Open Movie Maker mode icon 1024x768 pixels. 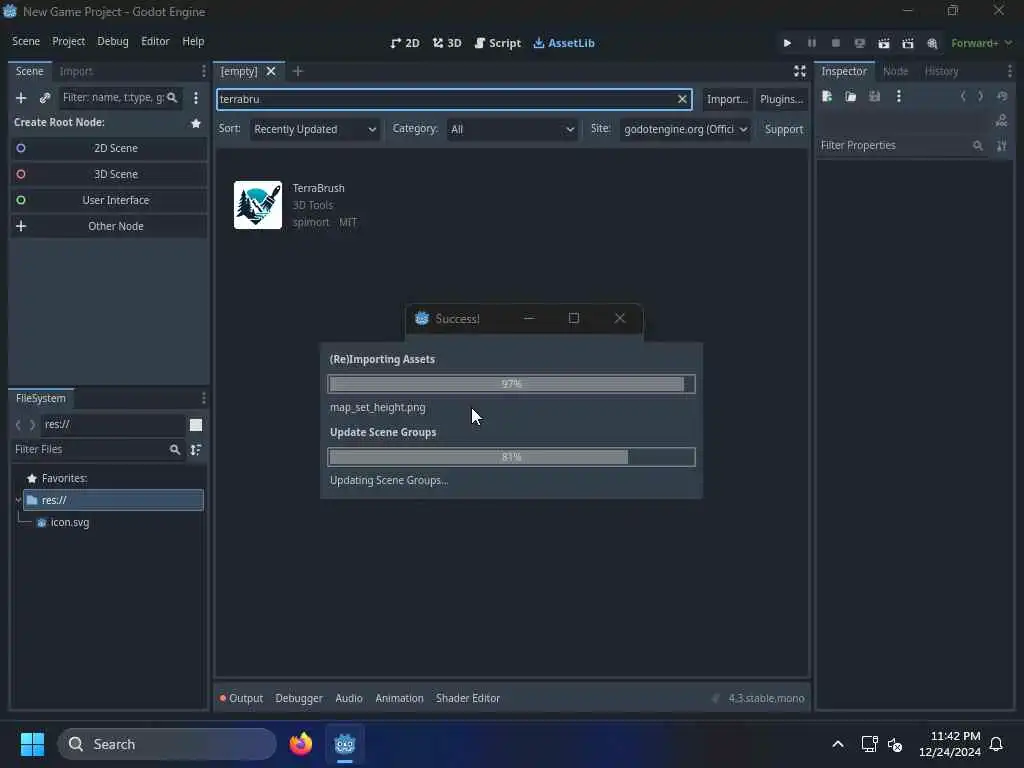pyautogui.click(x=932, y=43)
